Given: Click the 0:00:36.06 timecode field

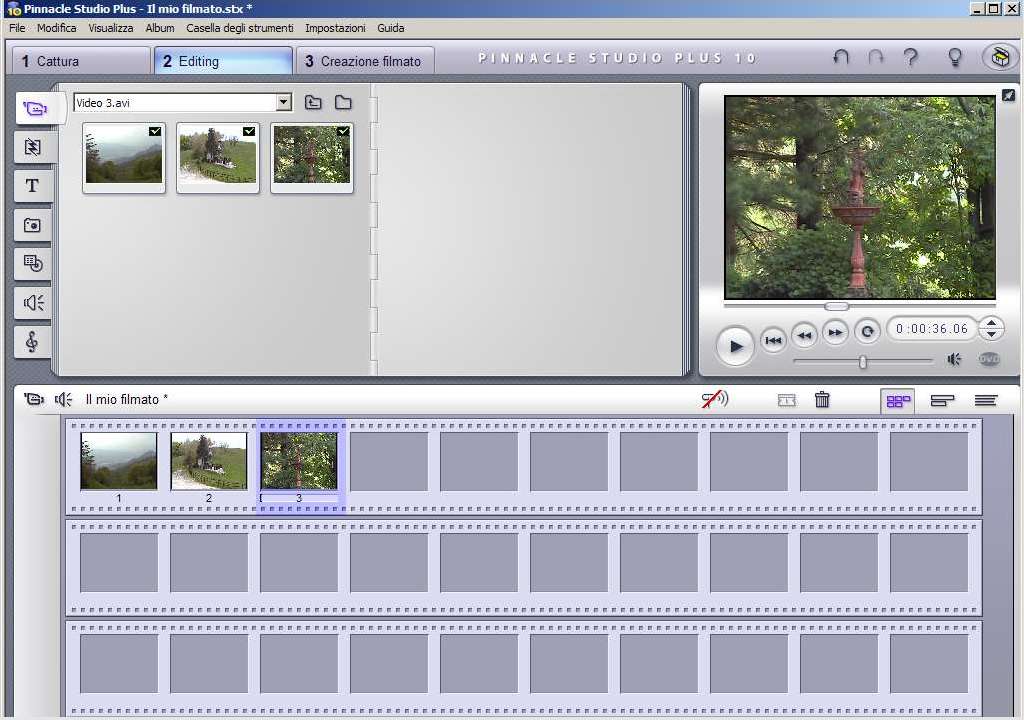Looking at the screenshot, I should tap(932, 329).
